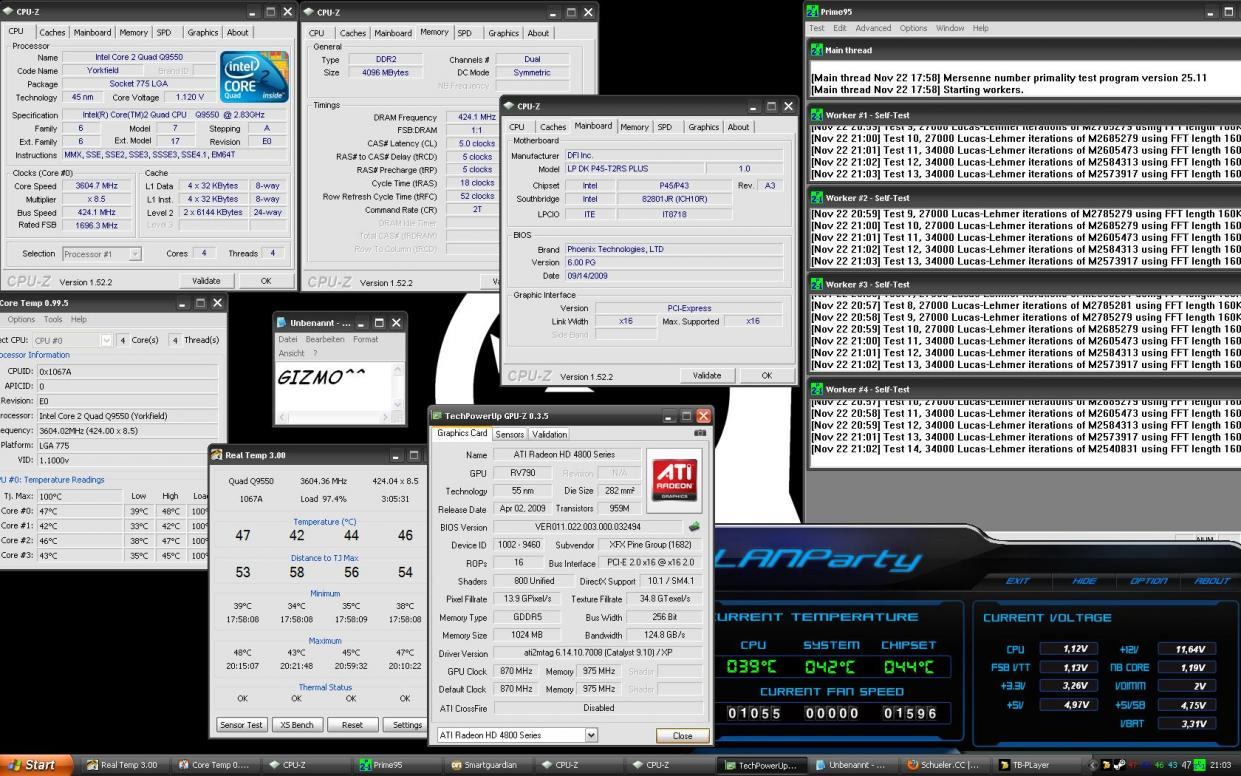Click the Notepad vertical scrollbar down arrow
This screenshot has width=1241, height=776.
pyautogui.click(x=399, y=406)
